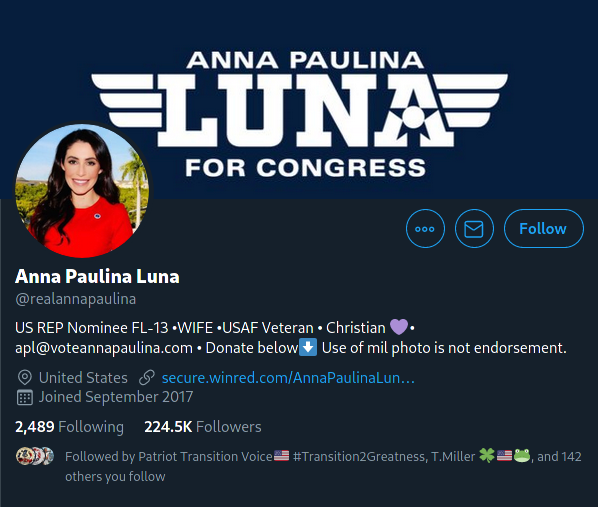Click the Anna Paulina Luna display name
This screenshot has height=507, width=598.
(97, 276)
